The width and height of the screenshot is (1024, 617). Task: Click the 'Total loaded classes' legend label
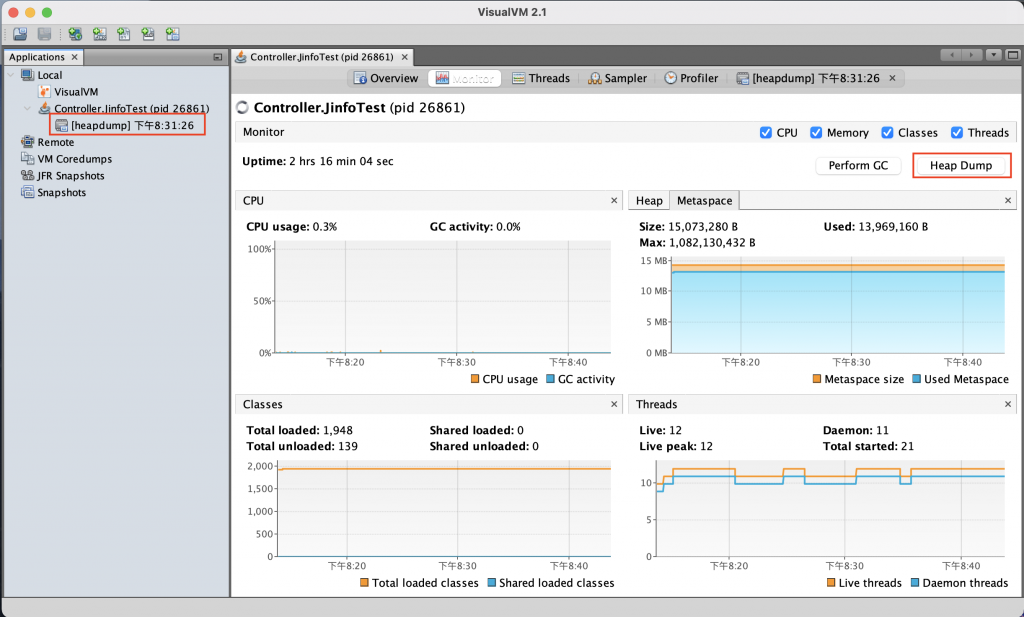tap(425, 583)
